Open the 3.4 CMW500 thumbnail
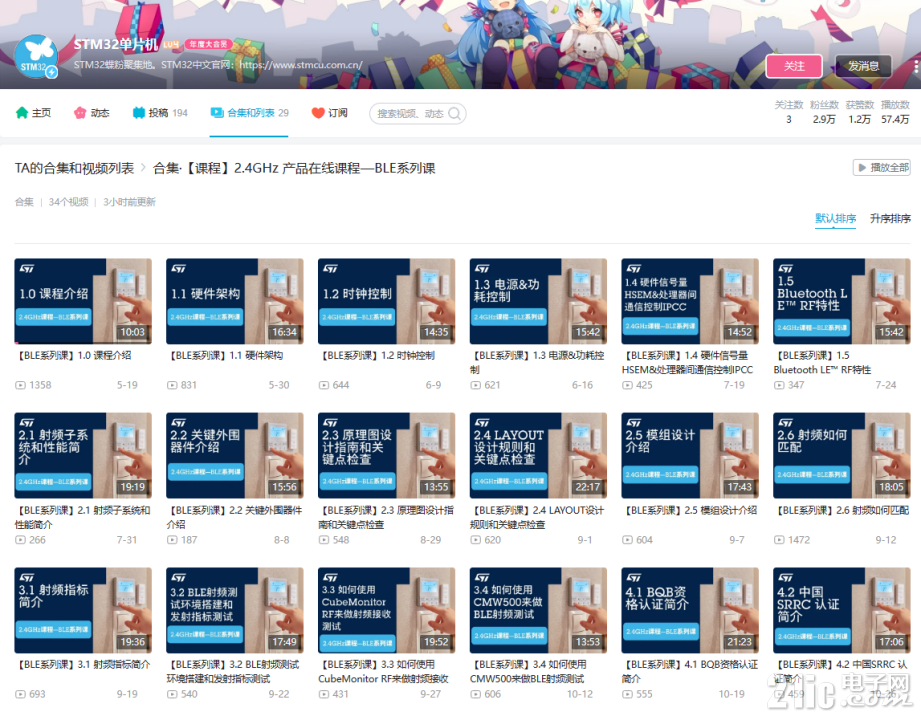Viewport: 921px width, 716px height. tap(538, 610)
